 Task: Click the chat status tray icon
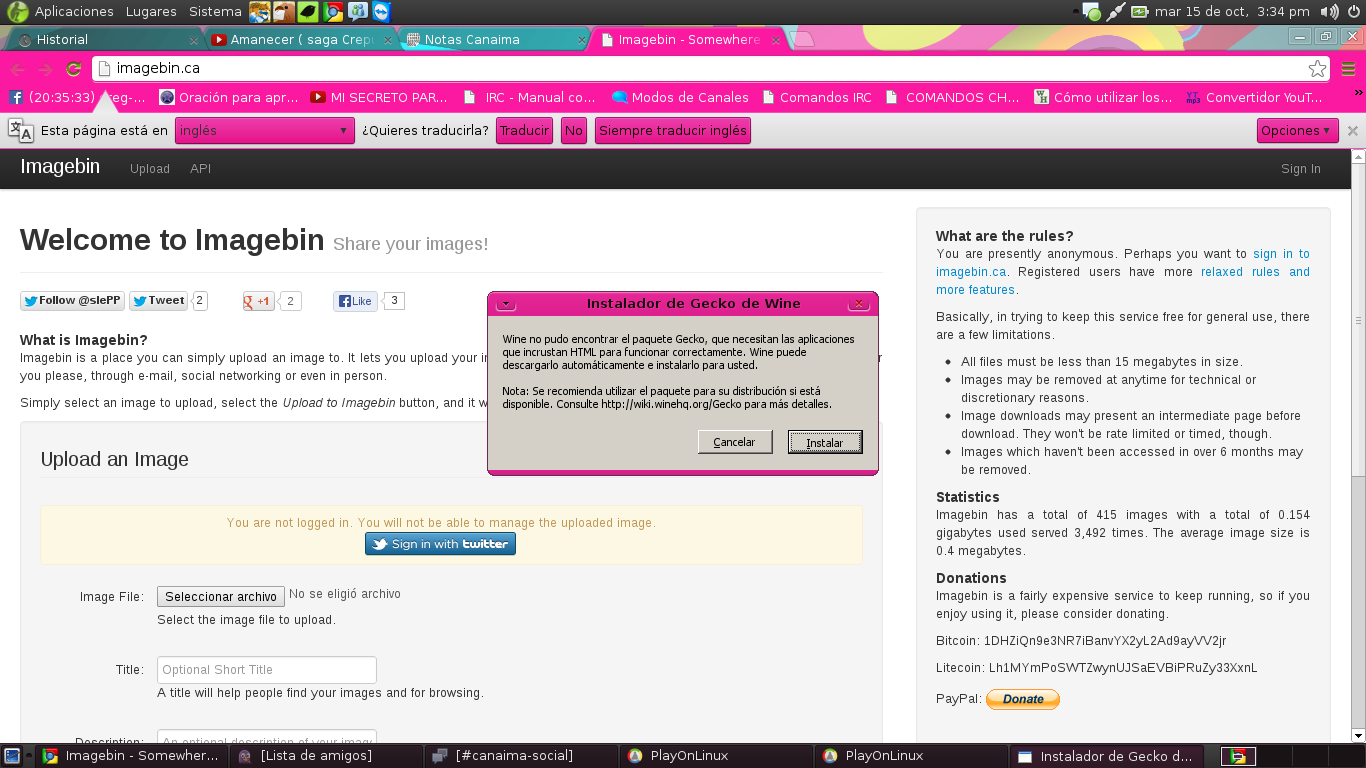point(1091,12)
